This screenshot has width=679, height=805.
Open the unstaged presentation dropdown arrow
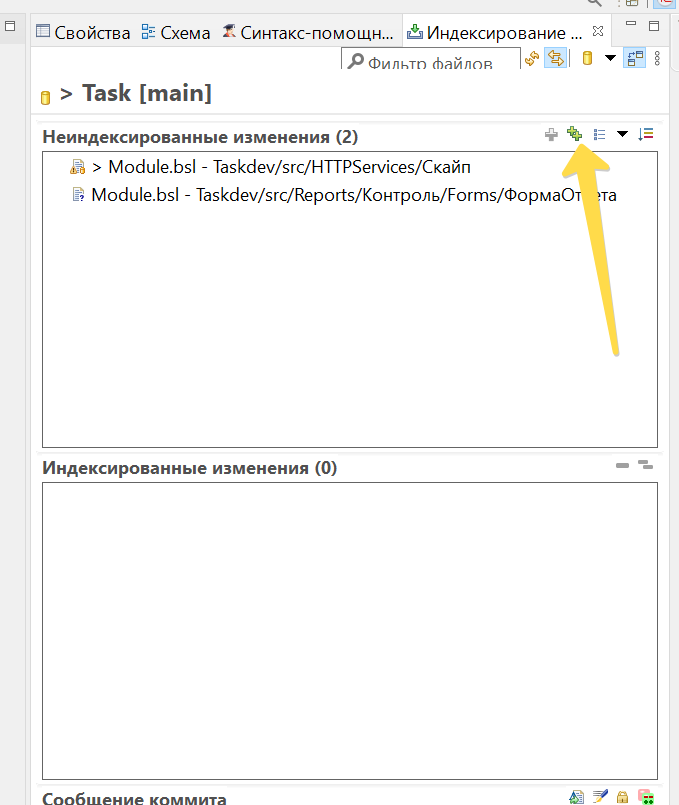[622, 135]
